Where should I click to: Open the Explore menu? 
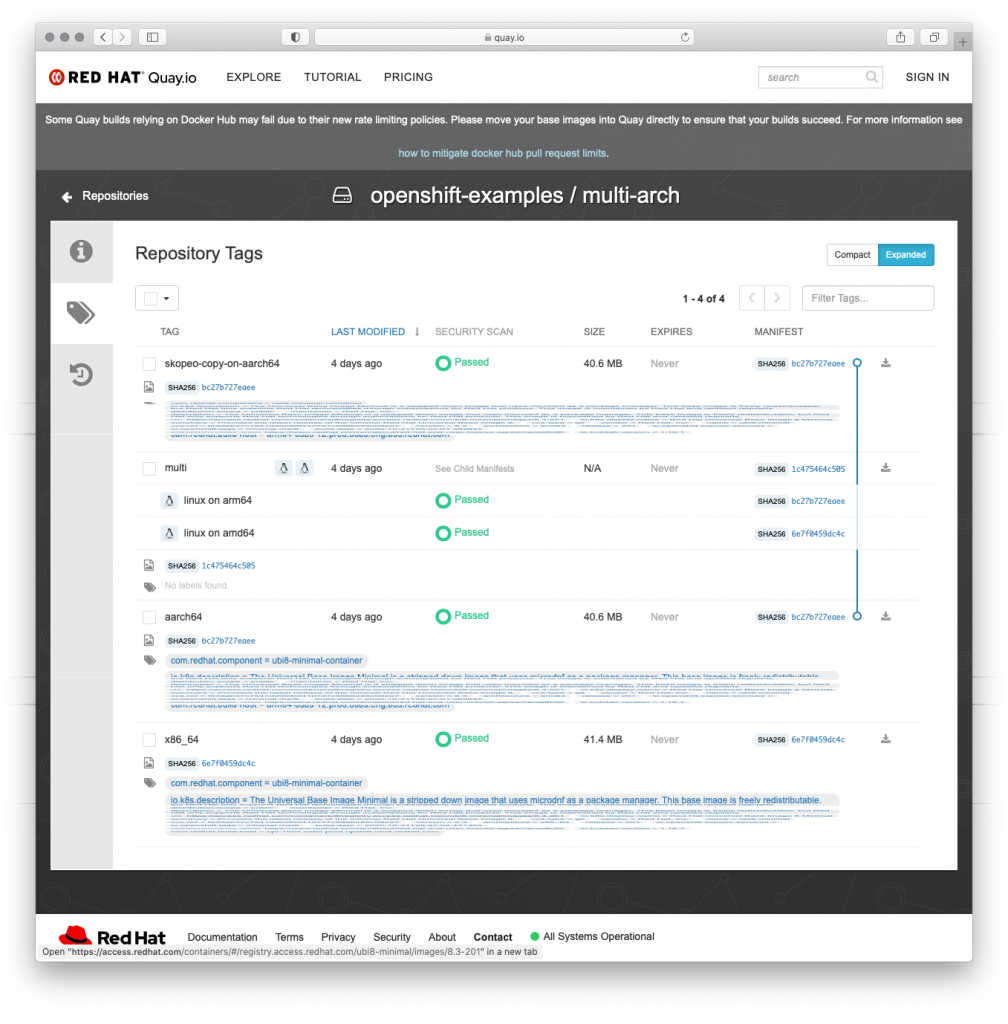[x=253, y=77]
